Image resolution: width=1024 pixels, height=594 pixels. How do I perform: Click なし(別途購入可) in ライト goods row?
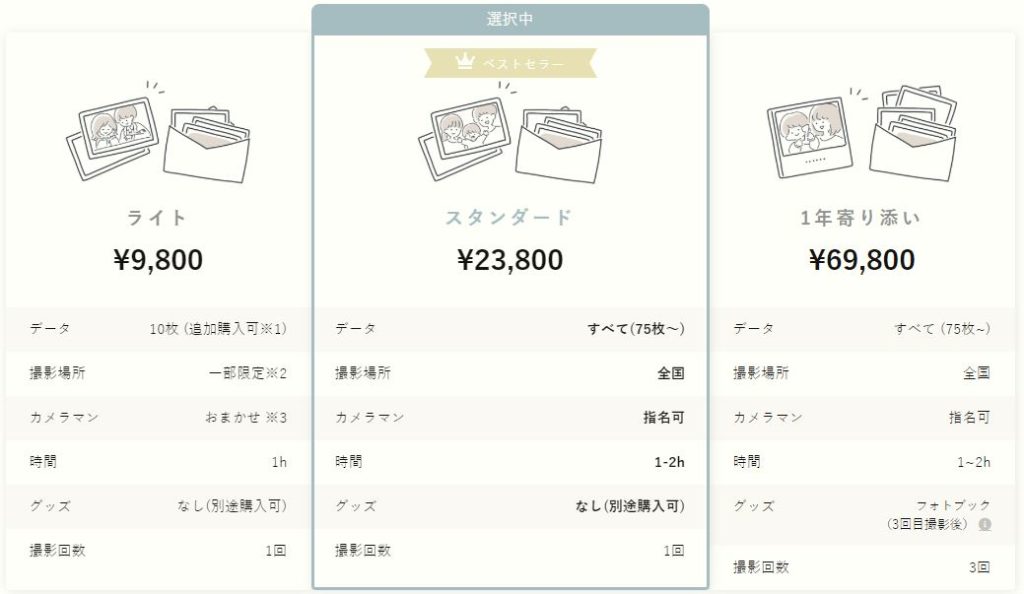(x=232, y=506)
